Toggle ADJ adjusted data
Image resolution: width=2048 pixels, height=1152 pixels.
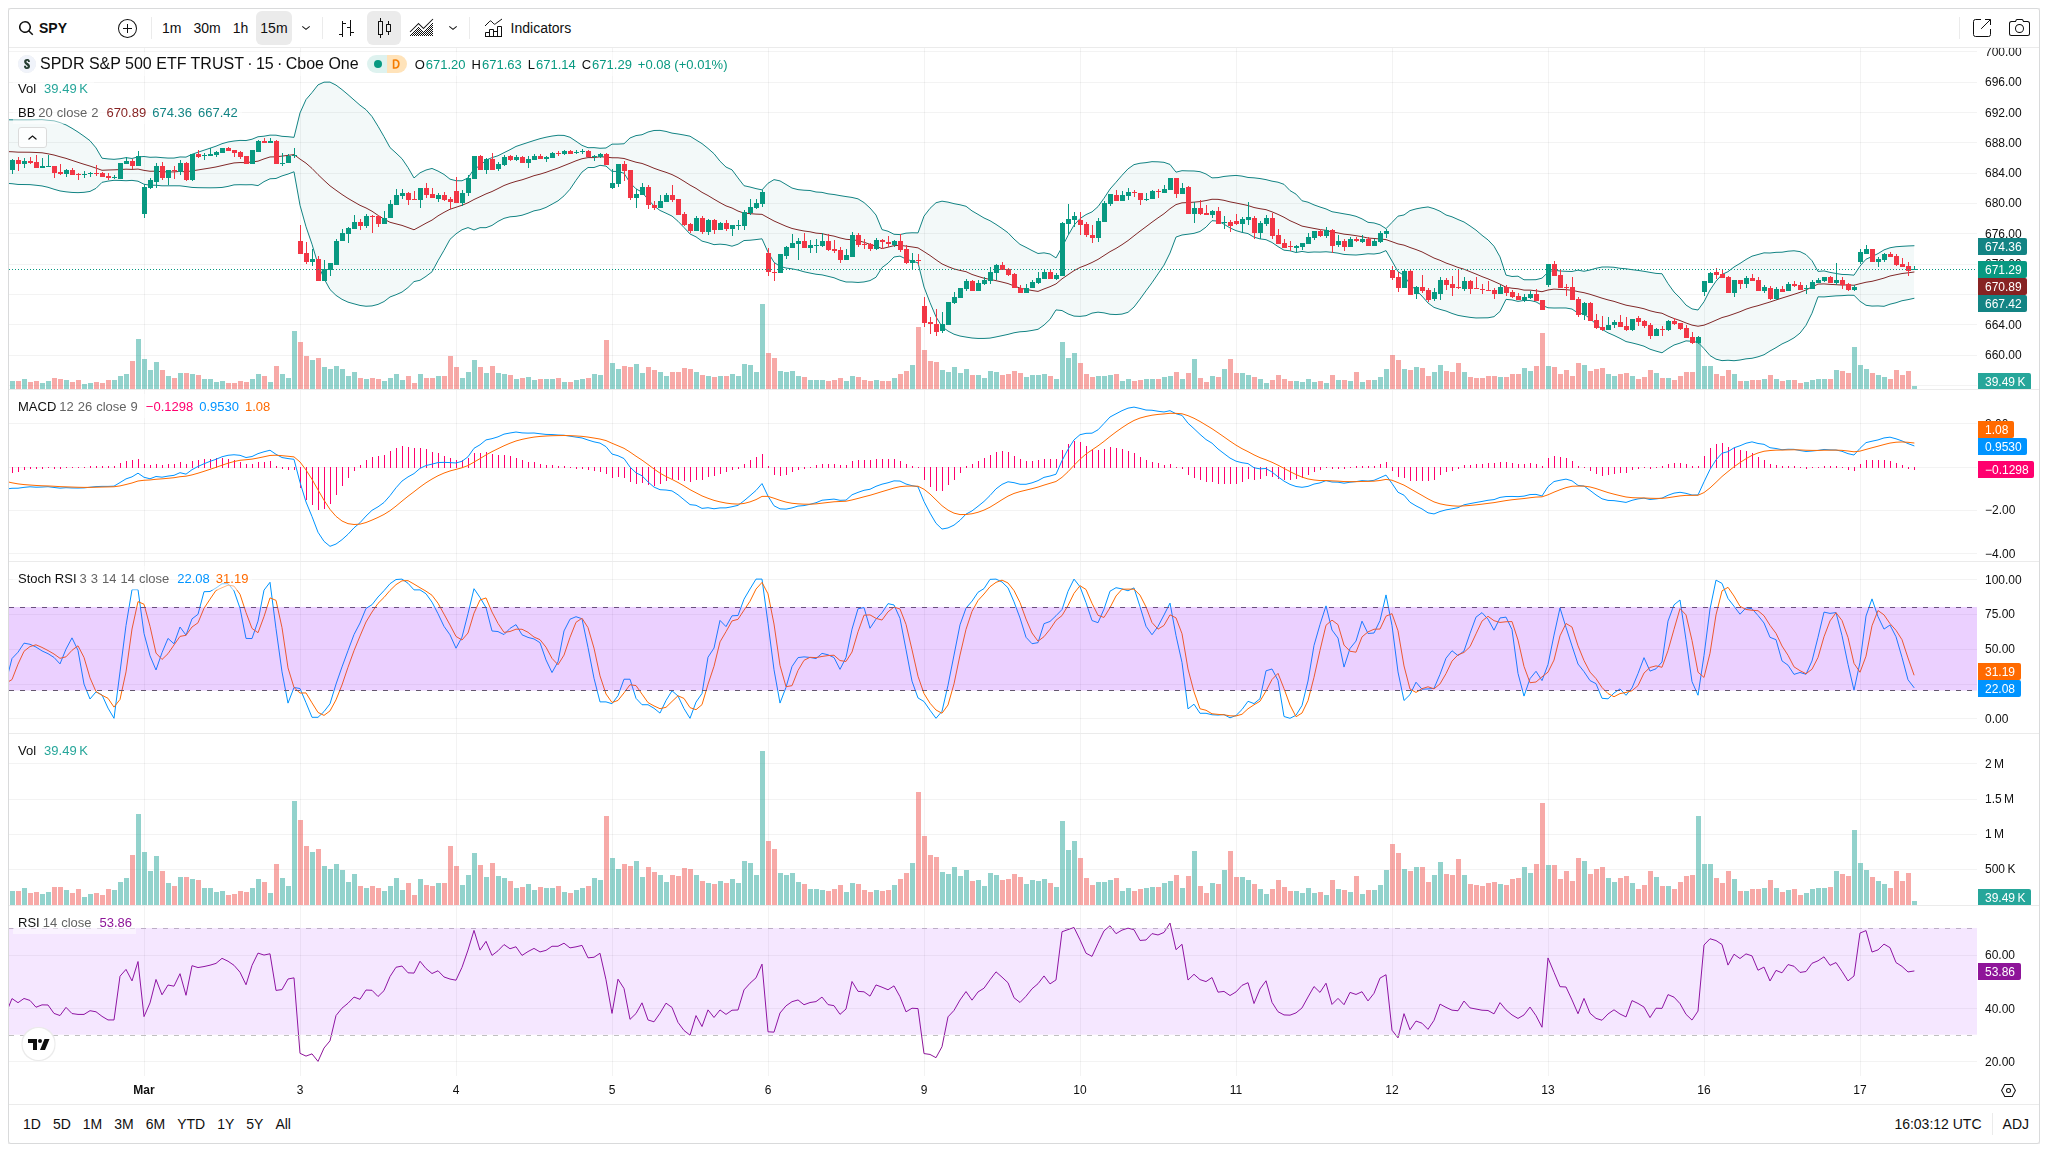click(x=2015, y=1124)
